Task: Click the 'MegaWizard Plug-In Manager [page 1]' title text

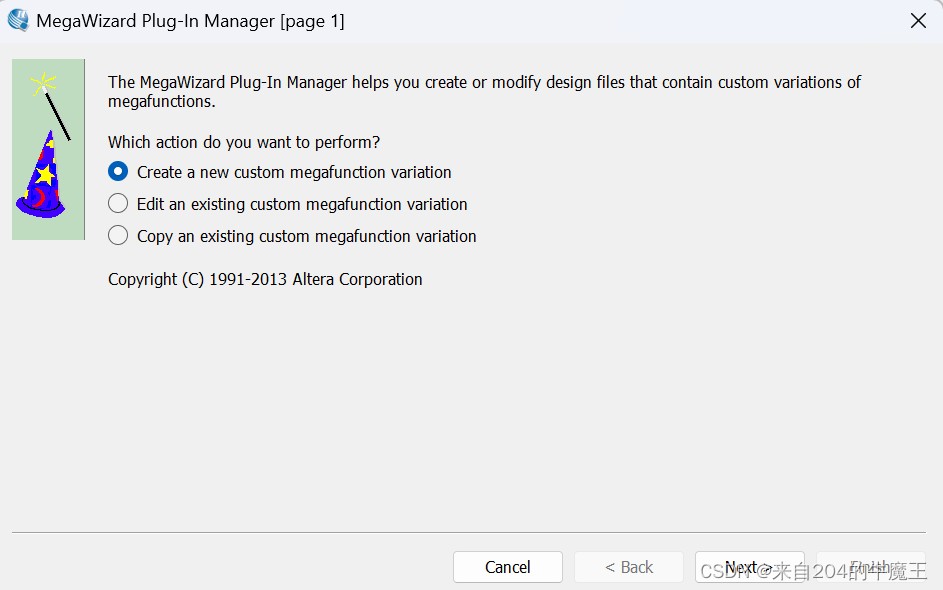Action: coord(190,21)
